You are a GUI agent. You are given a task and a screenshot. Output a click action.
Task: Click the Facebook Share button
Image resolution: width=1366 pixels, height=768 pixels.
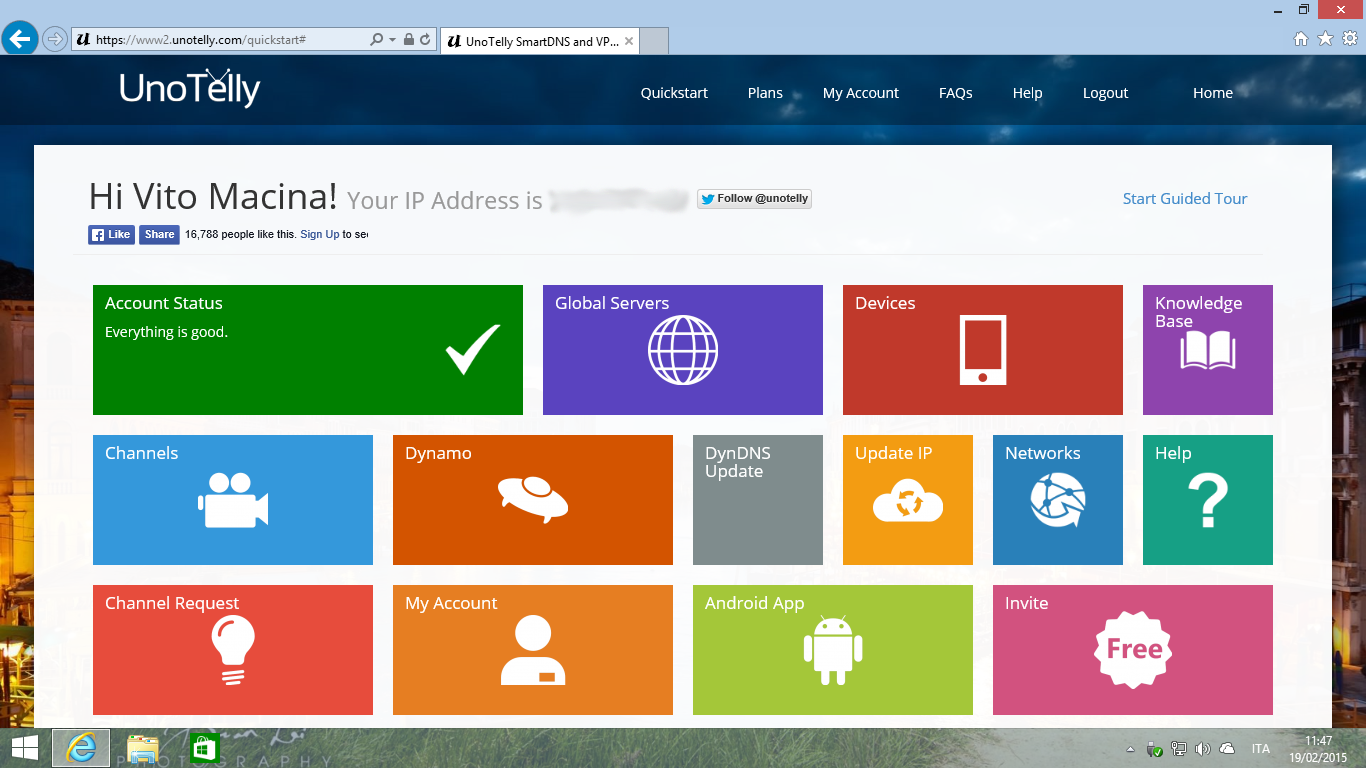coord(159,234)
